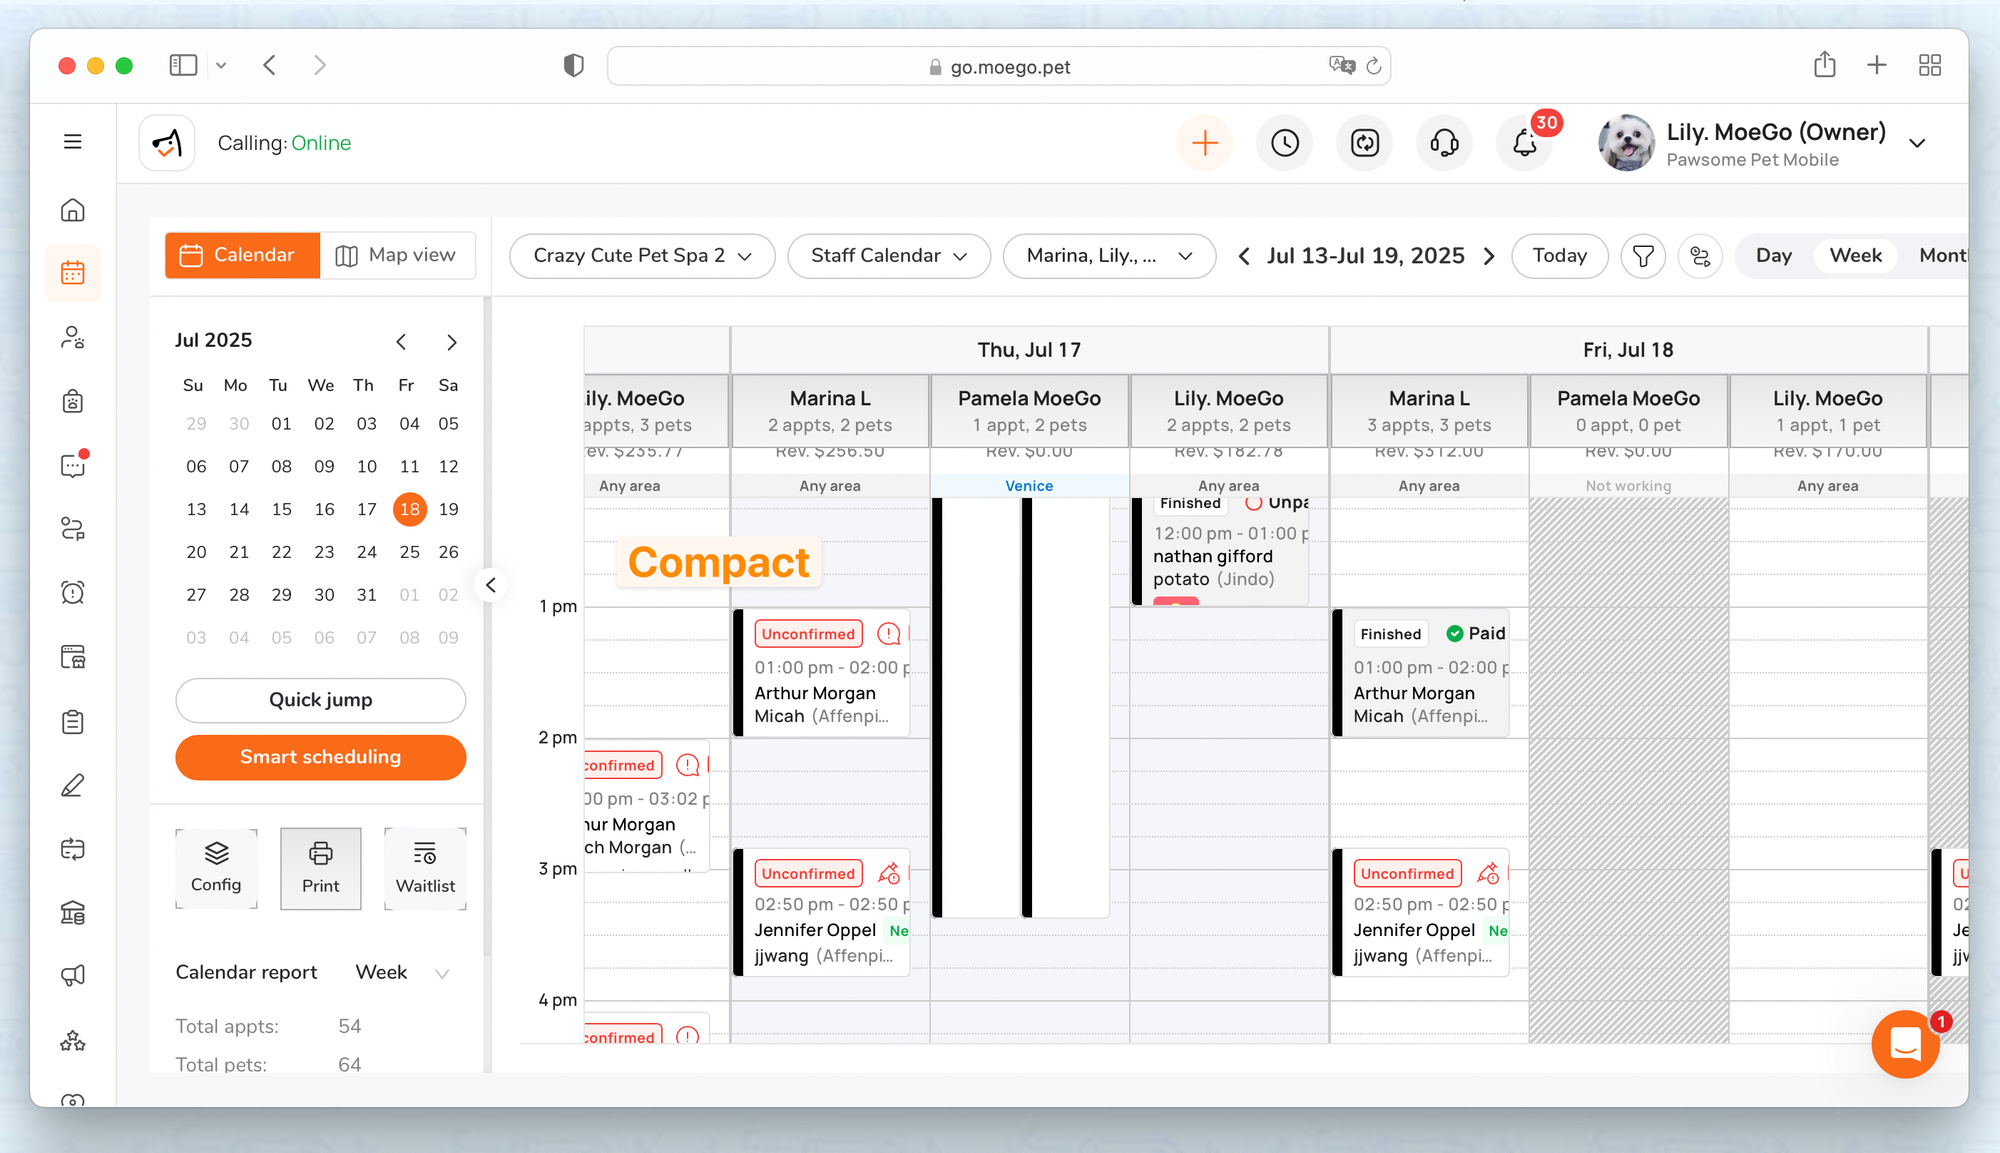Toggle the hamburger navigation menu

point(72,142)
